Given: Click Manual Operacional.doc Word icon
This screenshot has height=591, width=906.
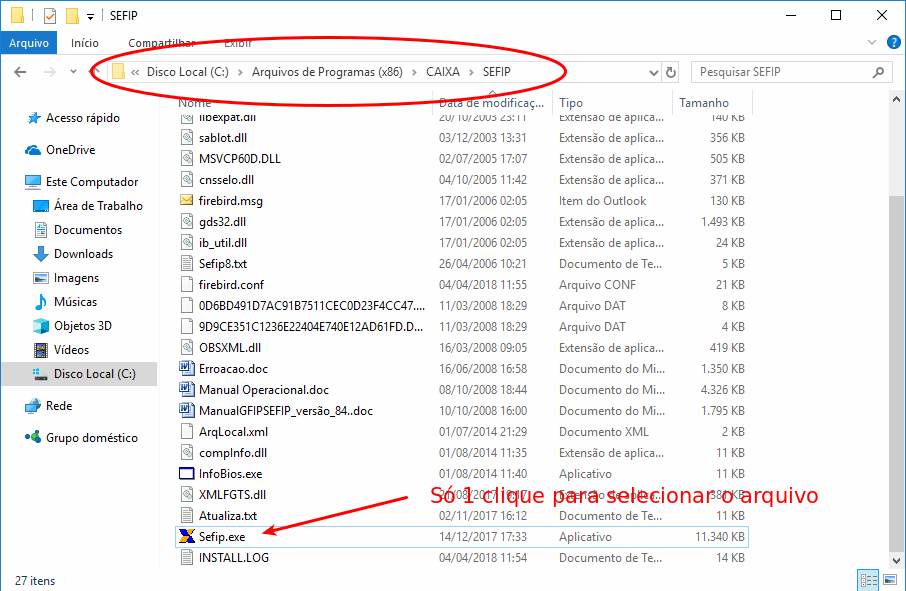Looking at the screenshot, I should [187, 389].
